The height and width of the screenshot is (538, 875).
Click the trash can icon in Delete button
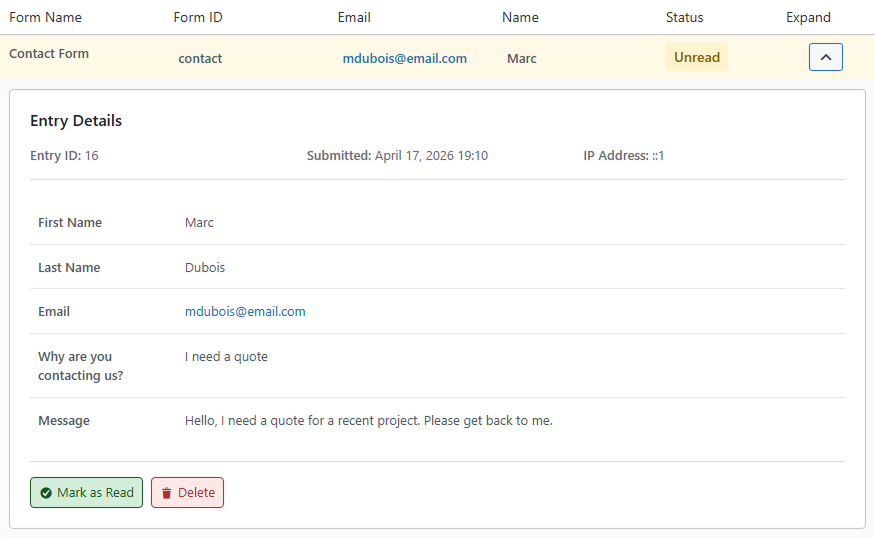166,493
